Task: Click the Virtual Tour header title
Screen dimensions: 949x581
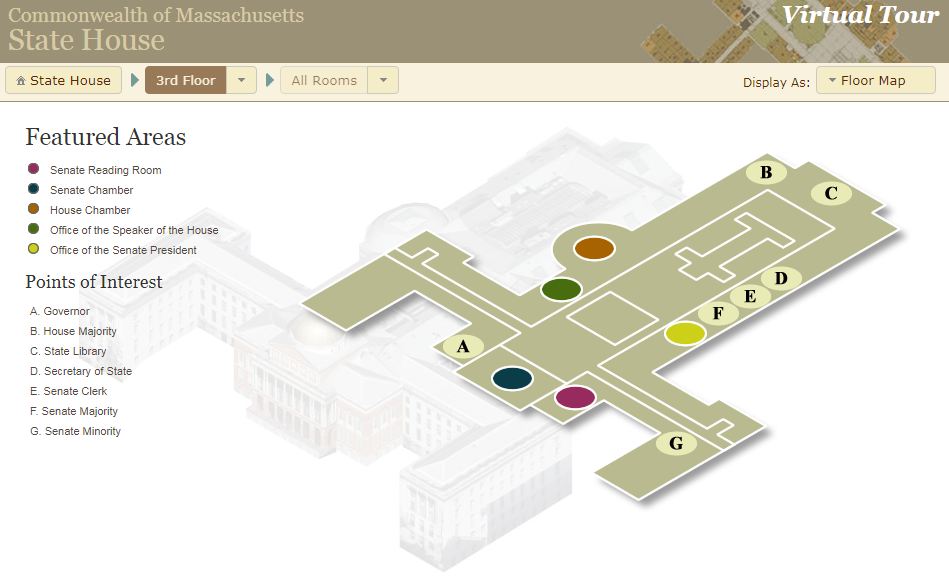Action: click(x=860, y=15)
